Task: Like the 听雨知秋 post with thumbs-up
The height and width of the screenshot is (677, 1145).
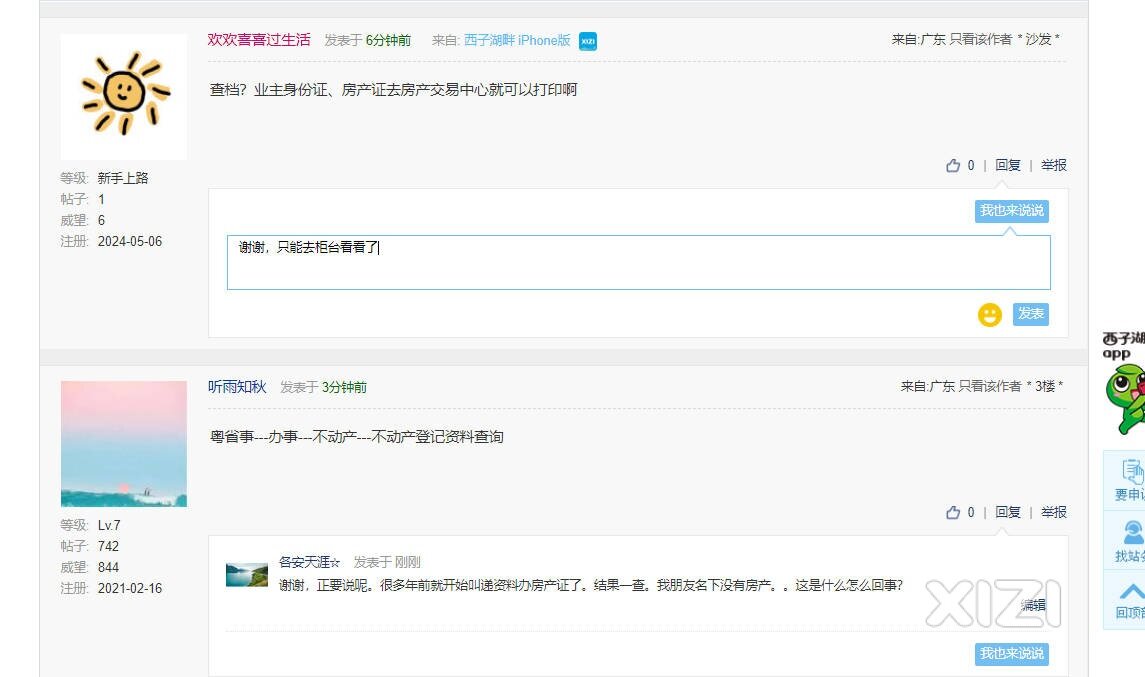Action: click(953, 513)
